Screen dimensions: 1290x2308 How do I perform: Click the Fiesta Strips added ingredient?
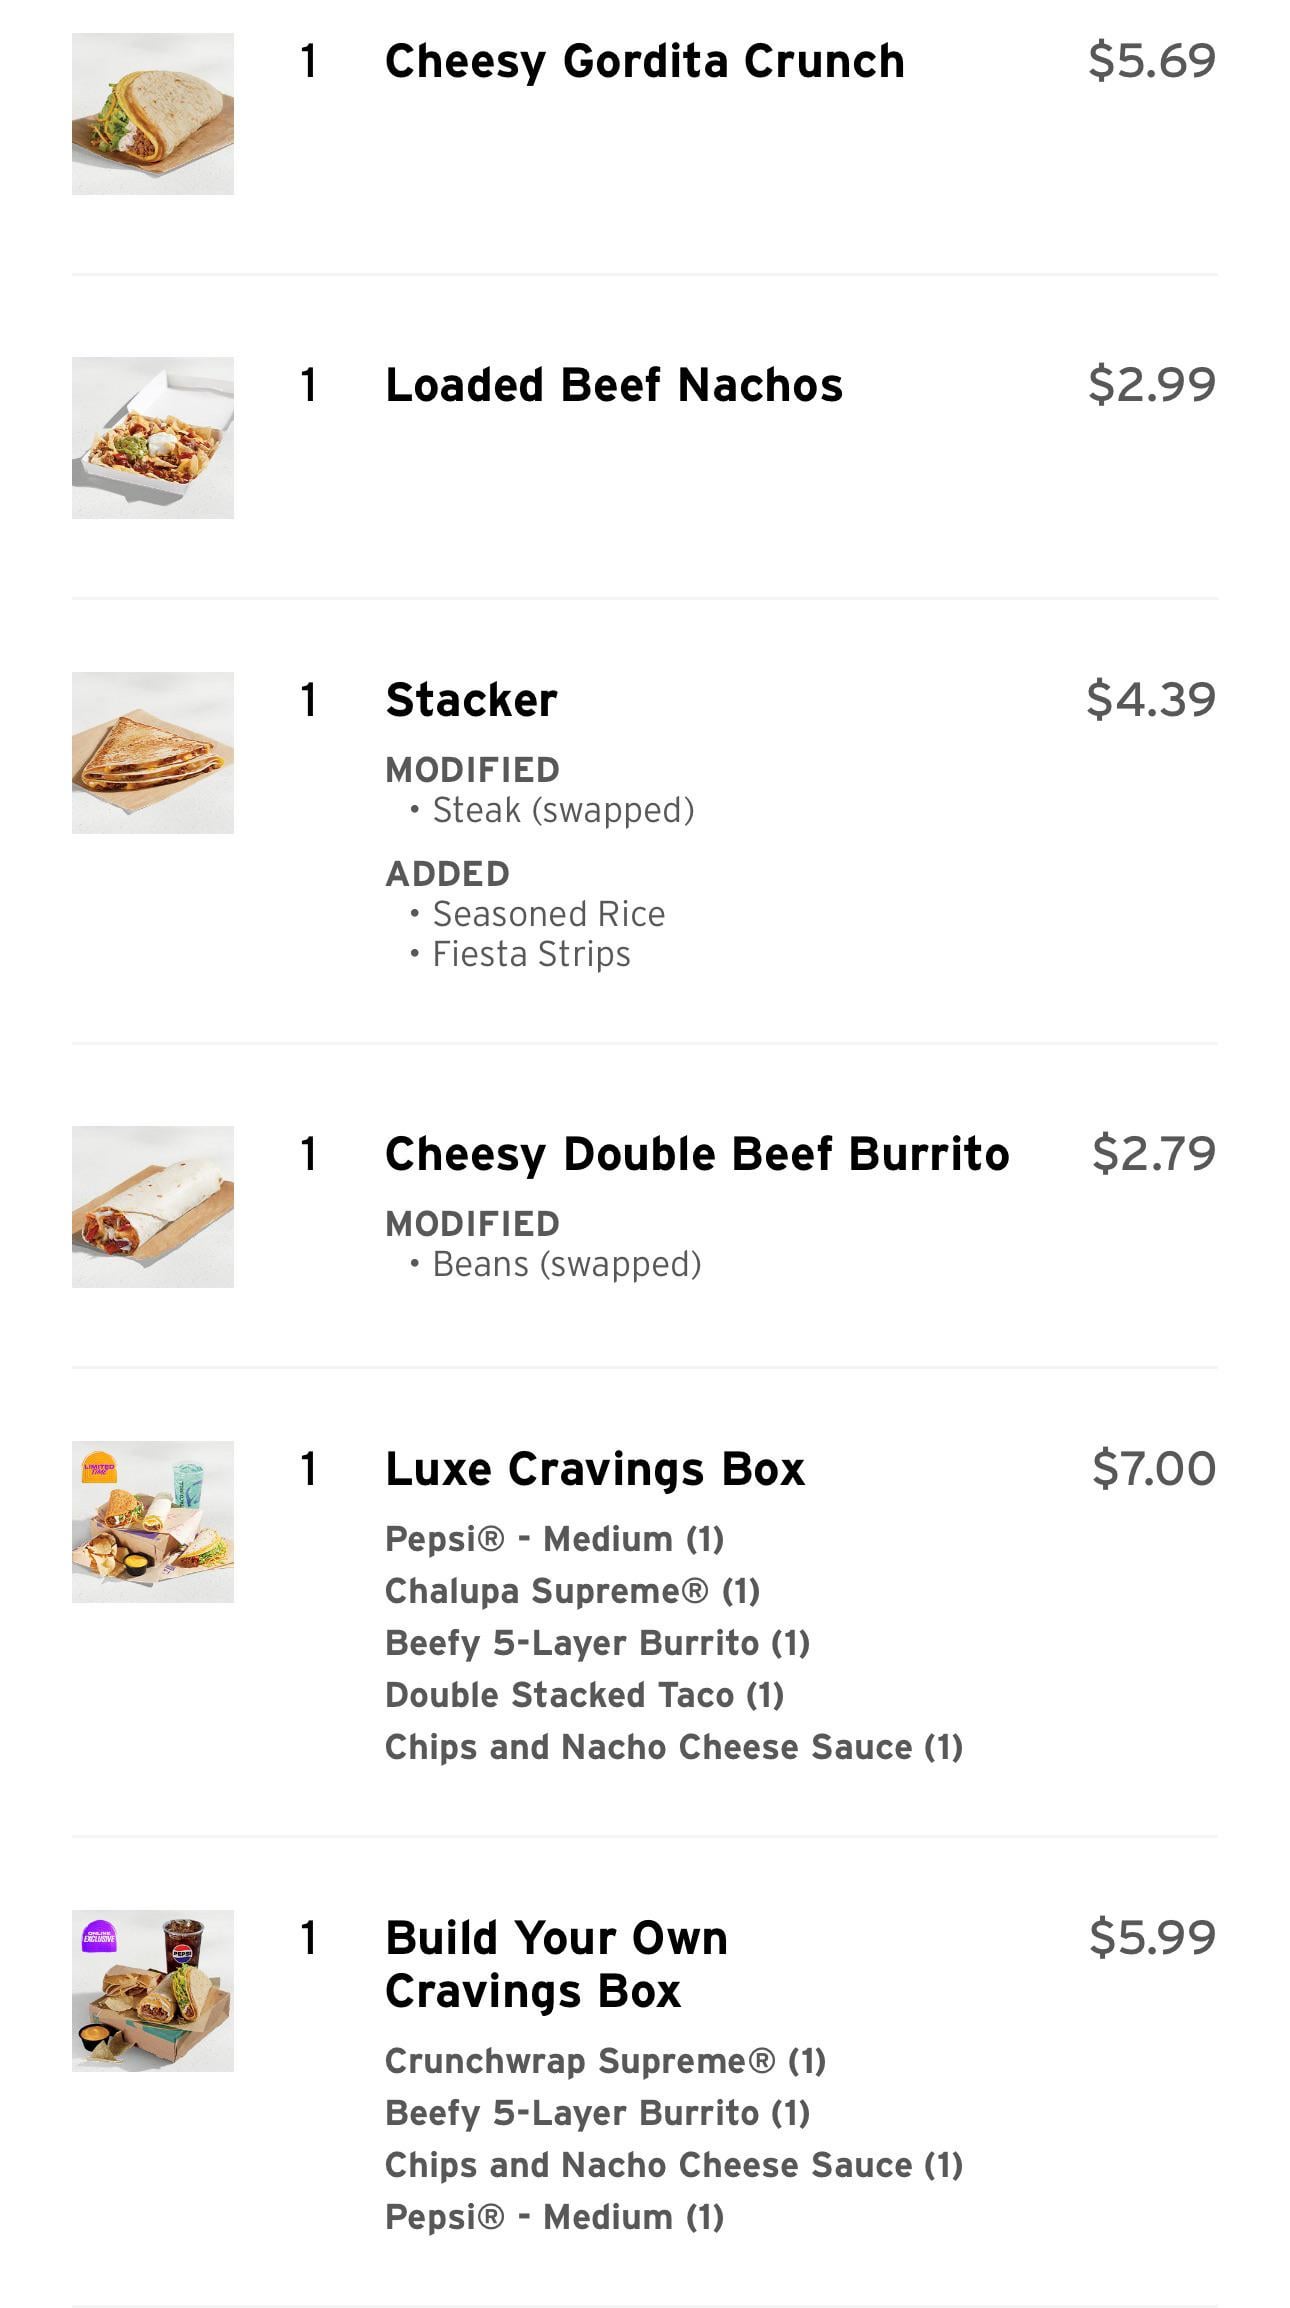[530, 954]
